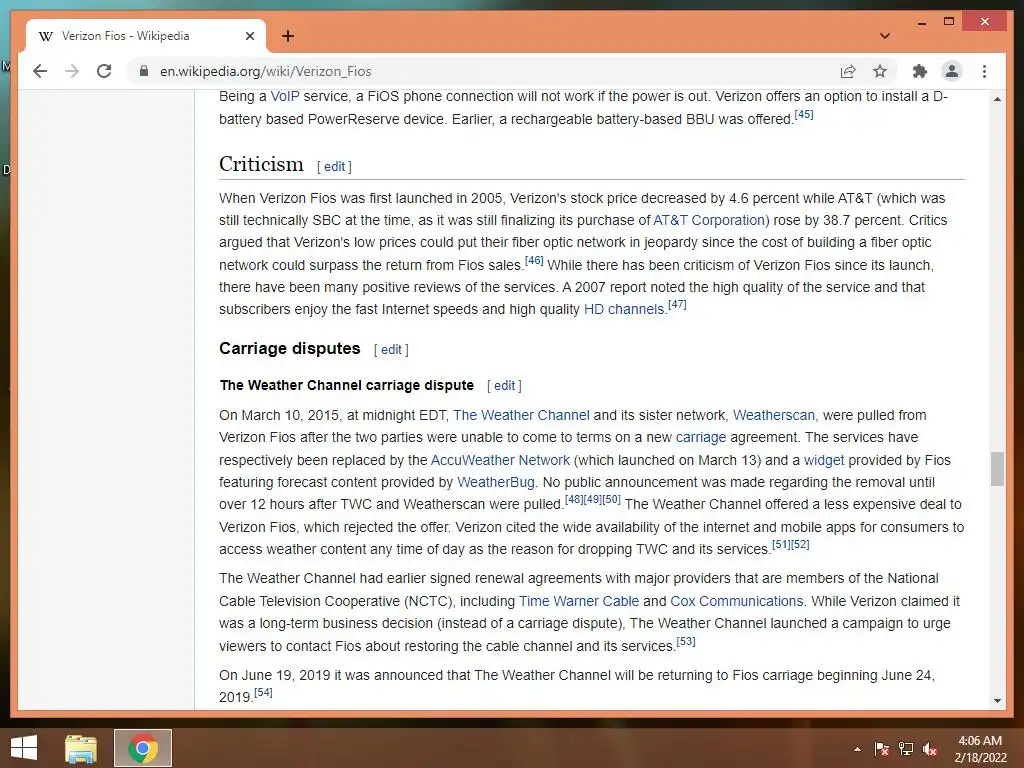Edit the Carriage disputes section
Image resolution: width=1024 pixels, height=768 pixels.
pos(391,349)
